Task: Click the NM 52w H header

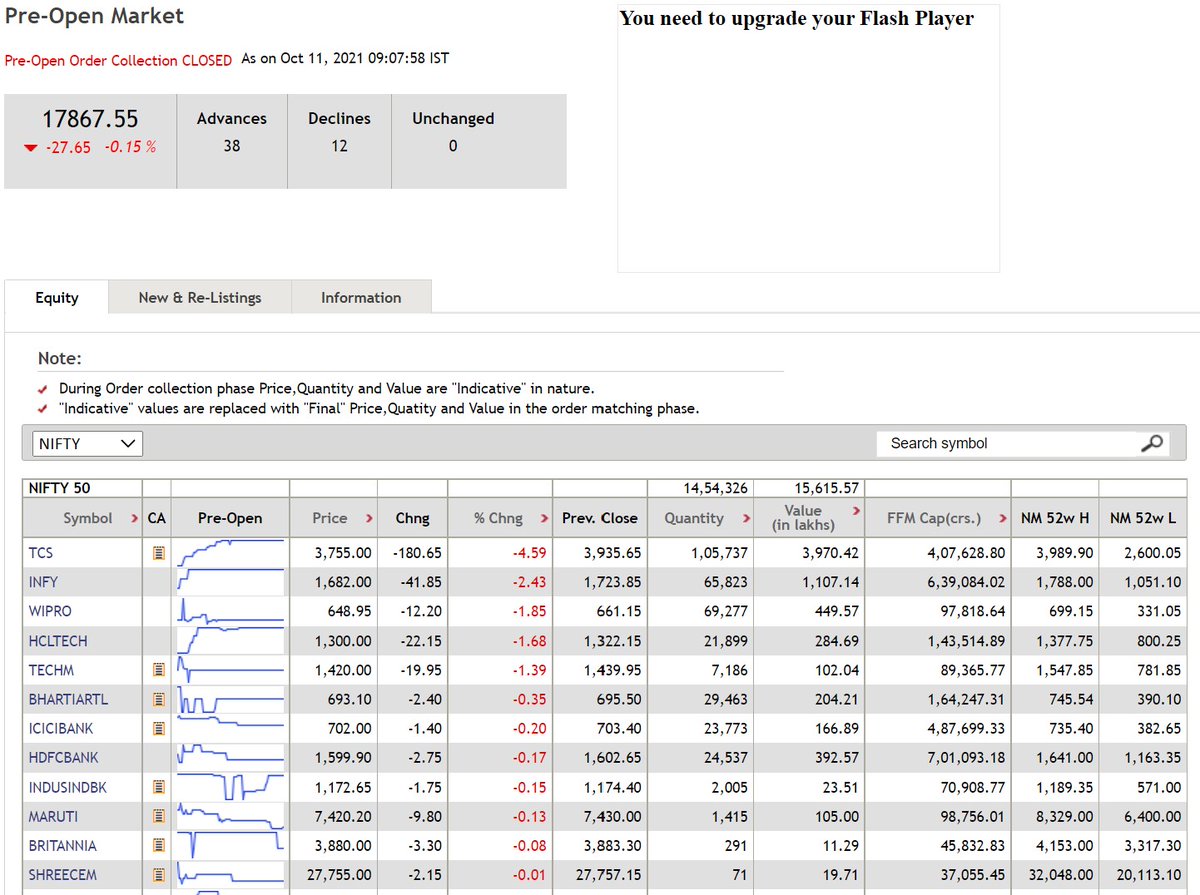Action: point(1055,518)
